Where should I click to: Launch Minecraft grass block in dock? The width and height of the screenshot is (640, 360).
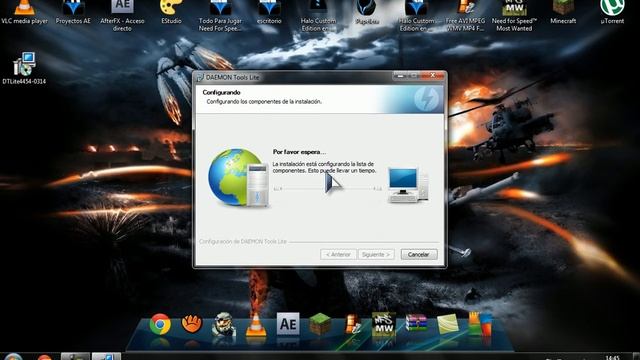[320, 324]
